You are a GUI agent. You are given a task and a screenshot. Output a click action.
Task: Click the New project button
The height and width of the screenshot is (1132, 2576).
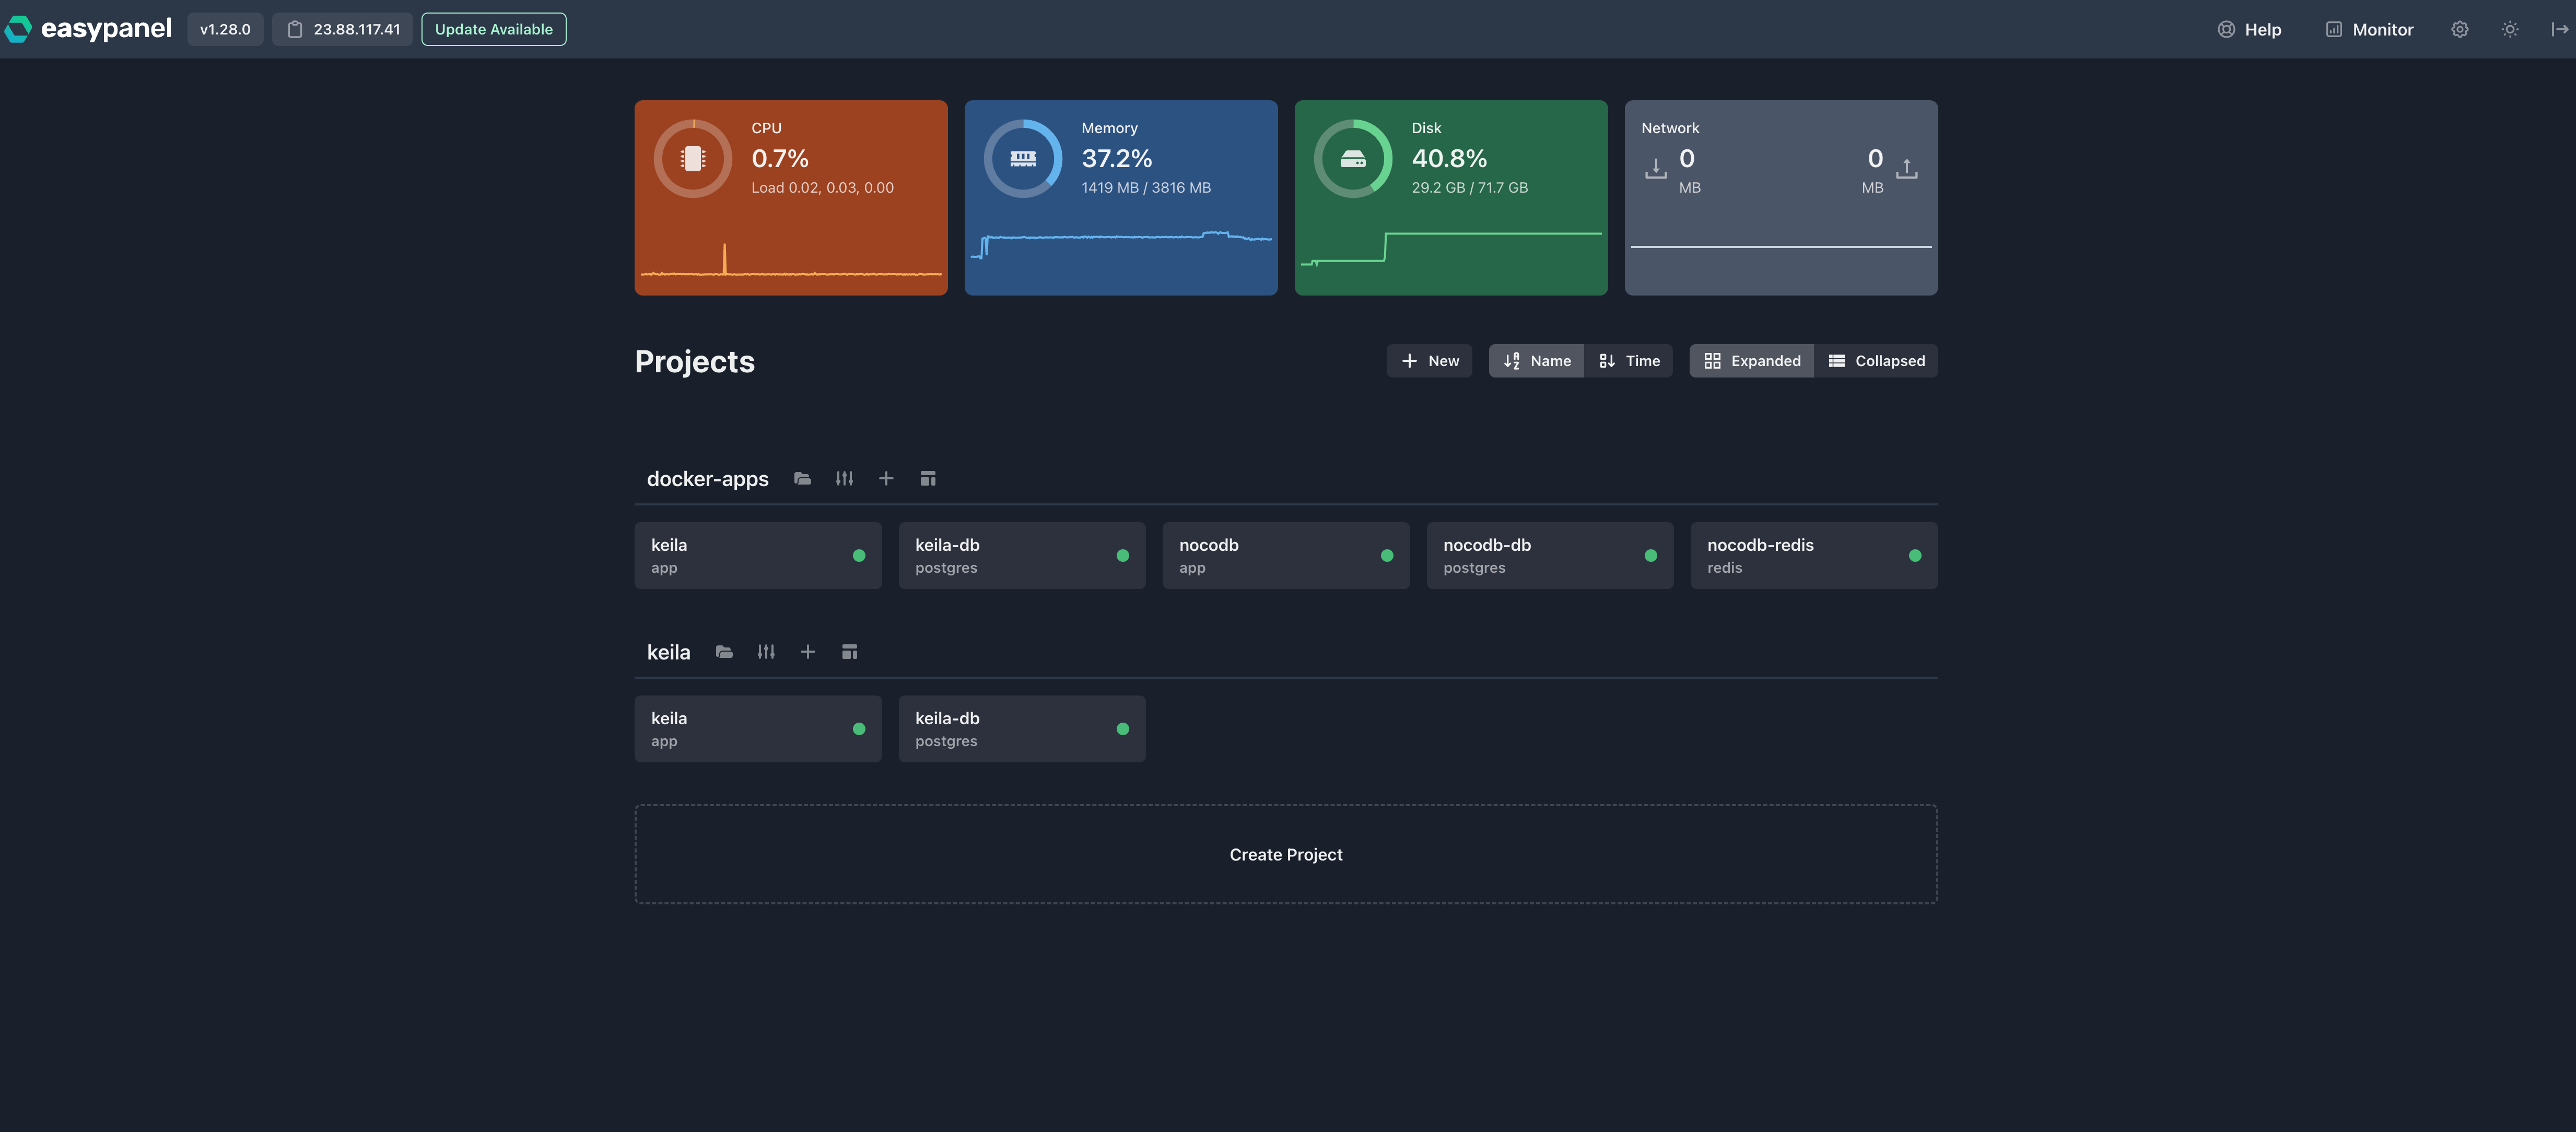point(1428,360)
